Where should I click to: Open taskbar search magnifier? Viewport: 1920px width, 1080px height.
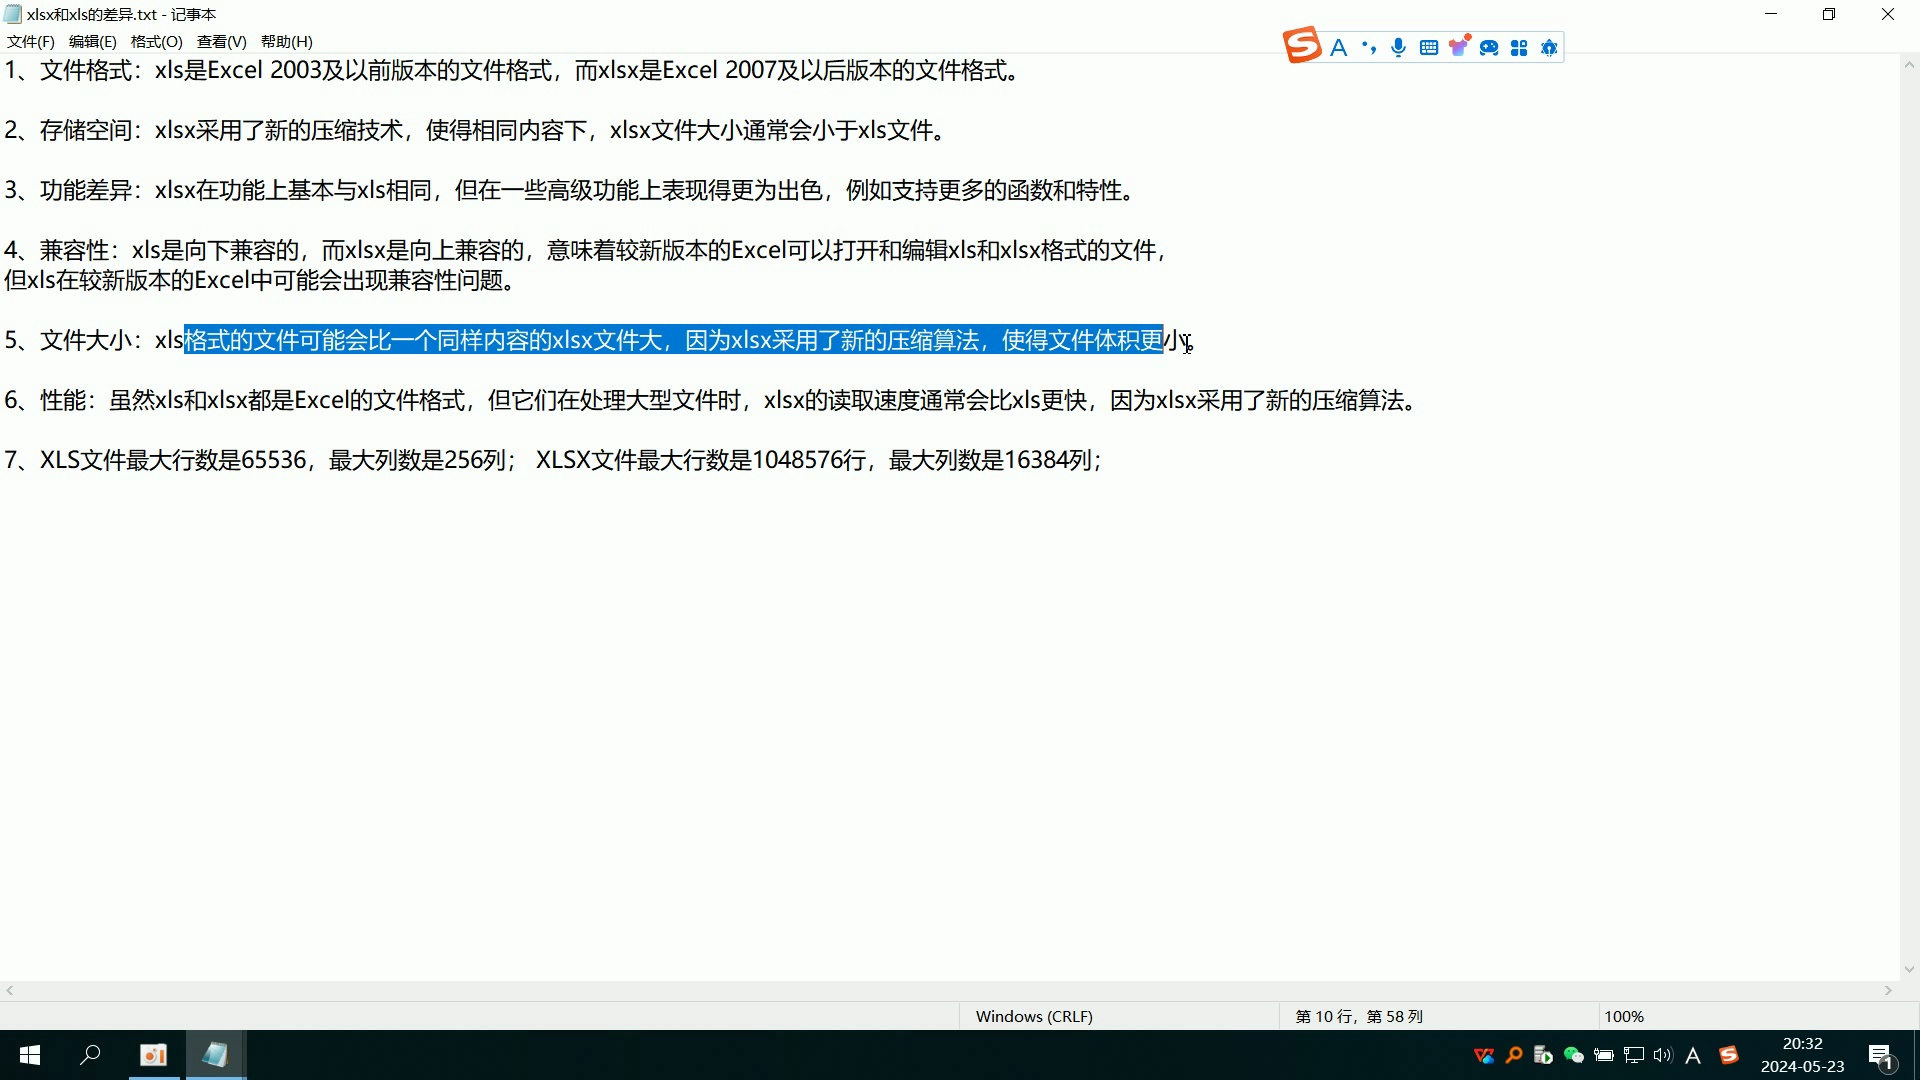90,1055
